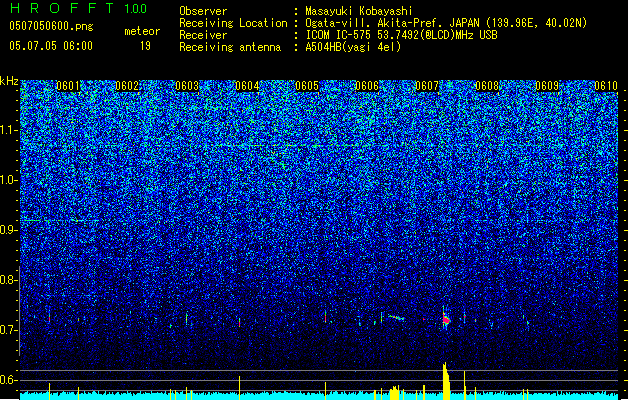The width and height of the screenshot is (629, 400).
Task: Click the meteor count 19
Action: (x=145, y=46)
